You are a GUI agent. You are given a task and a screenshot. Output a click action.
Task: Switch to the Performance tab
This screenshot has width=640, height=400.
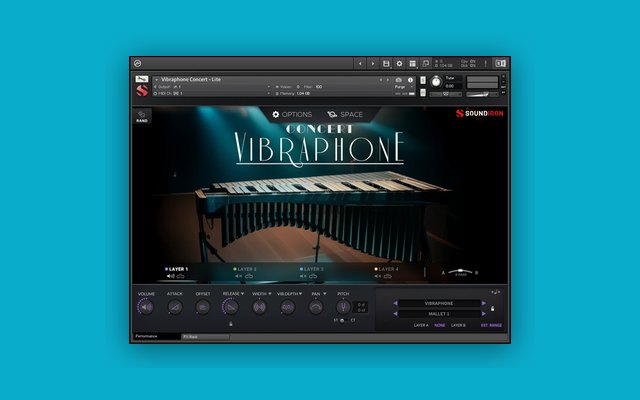coord(156,337)
